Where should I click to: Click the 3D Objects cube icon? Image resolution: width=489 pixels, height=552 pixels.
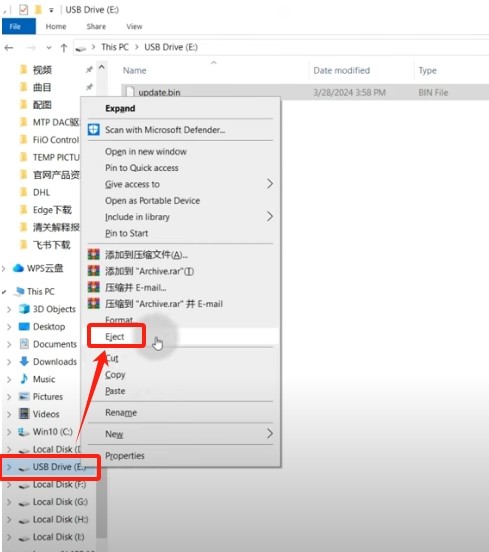24,309
